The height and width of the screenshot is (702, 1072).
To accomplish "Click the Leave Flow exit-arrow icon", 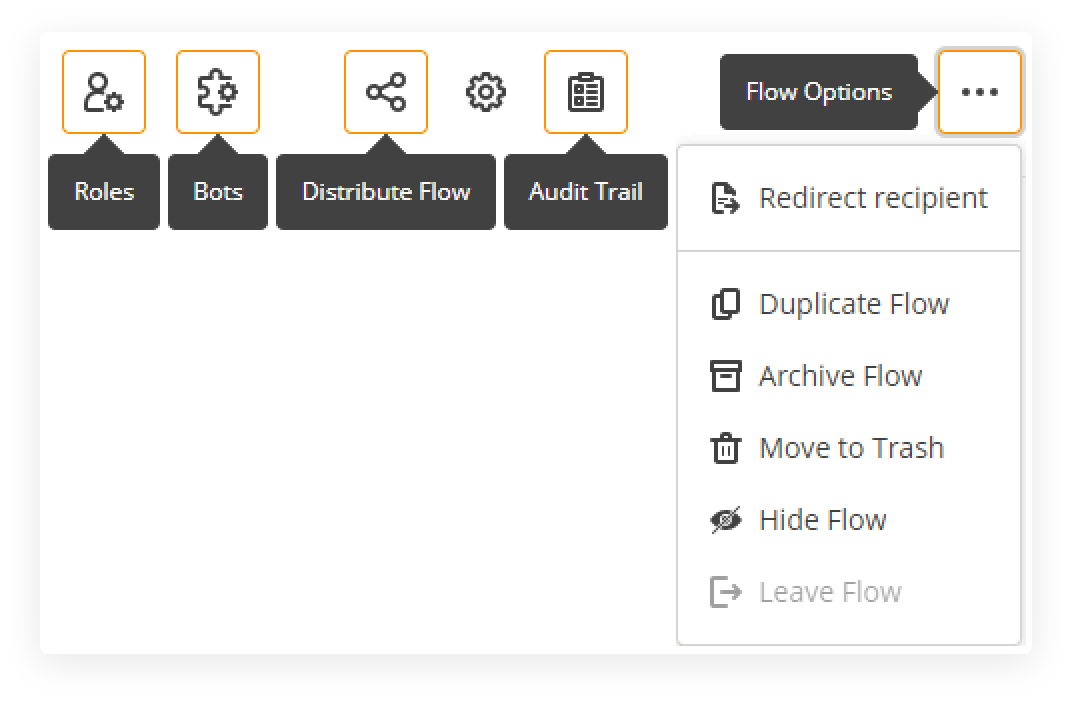I will [x=725, y=592].
